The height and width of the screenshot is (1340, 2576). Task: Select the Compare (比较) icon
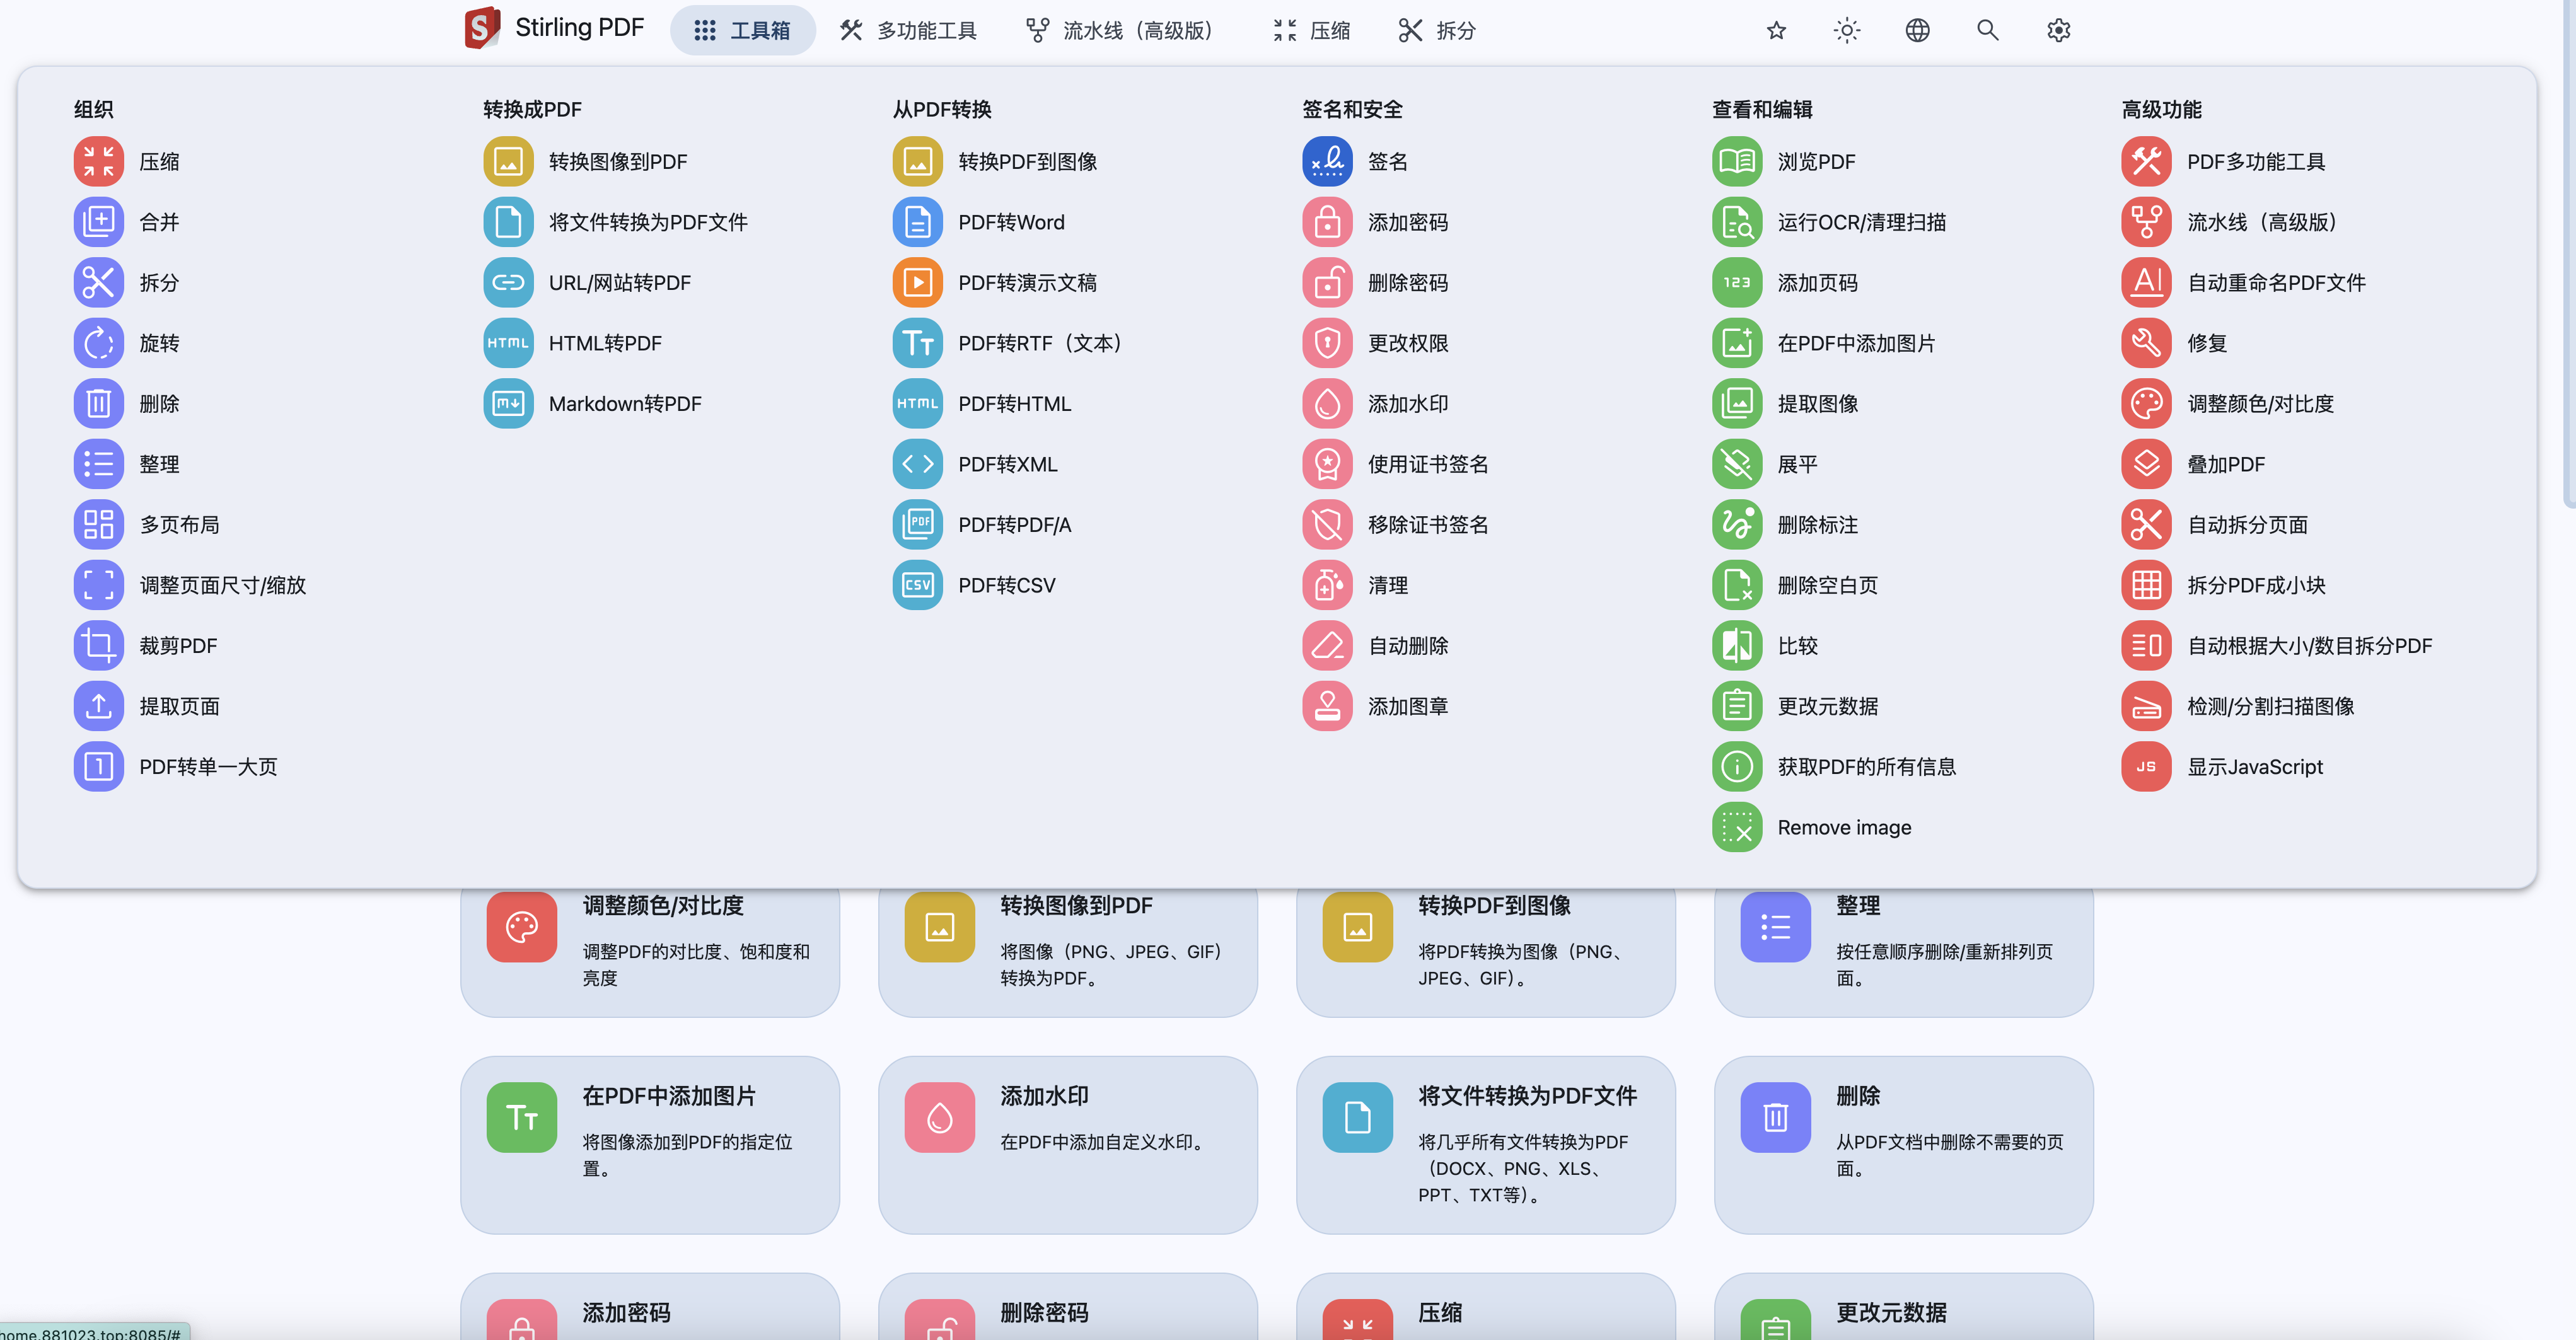coord(1737,645)
